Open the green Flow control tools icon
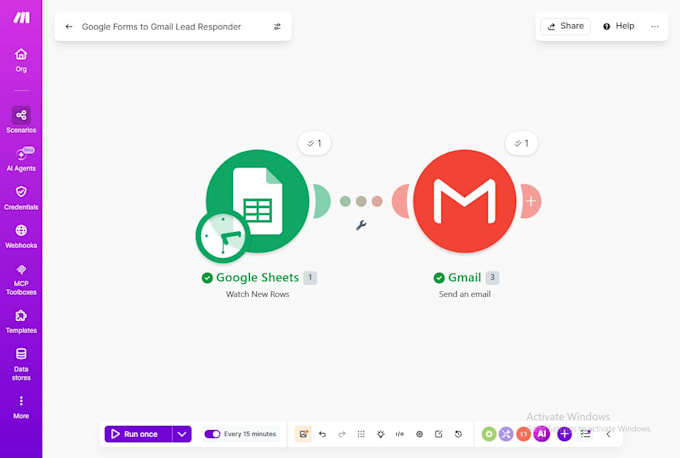Screen dimensions: 680x458 coord(489,434)
